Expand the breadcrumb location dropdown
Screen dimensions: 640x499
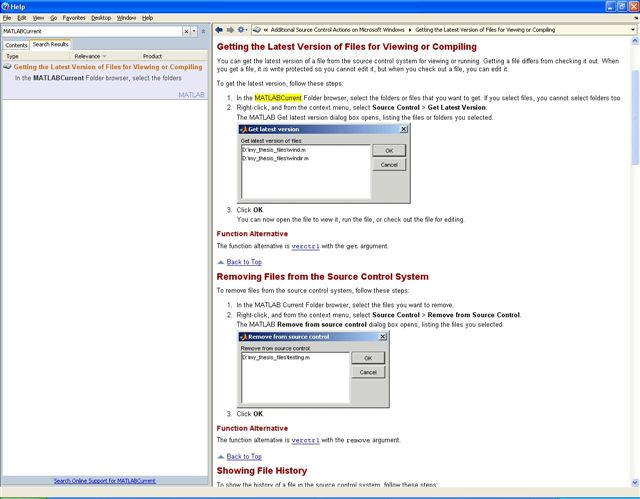click(x=633, y=30)
